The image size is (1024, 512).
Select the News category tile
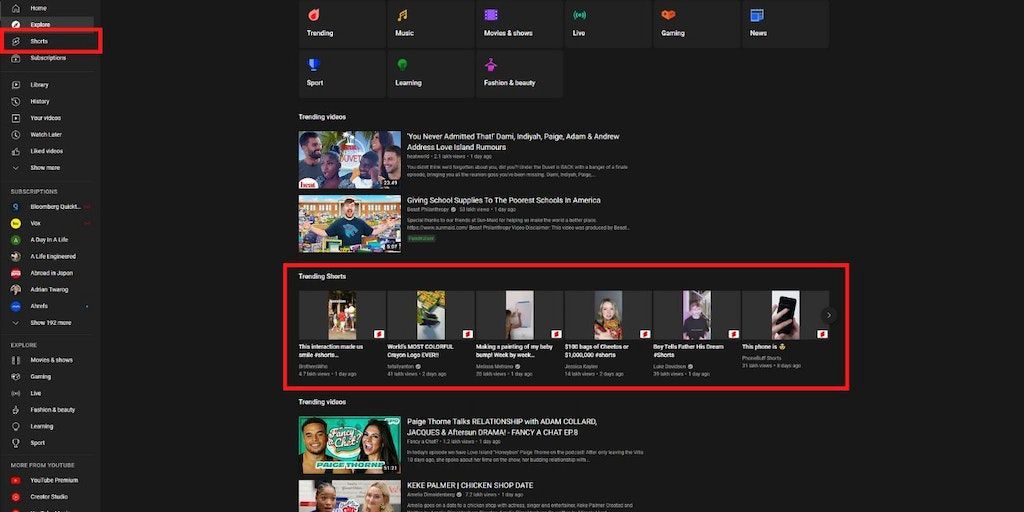coord(786,24)
